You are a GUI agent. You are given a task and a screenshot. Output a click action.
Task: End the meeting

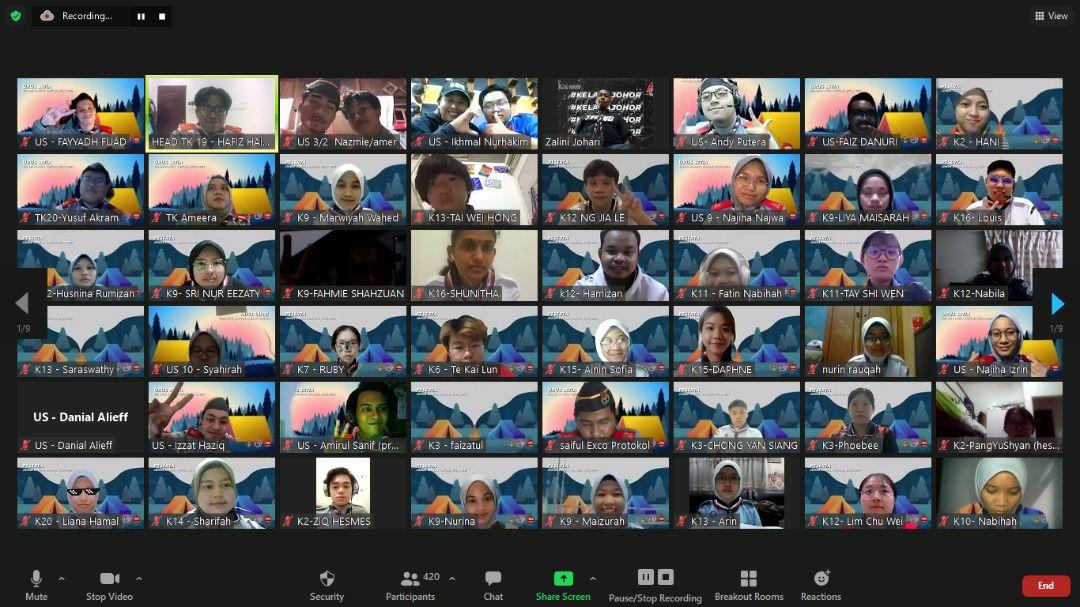[x=1045, y=586]
